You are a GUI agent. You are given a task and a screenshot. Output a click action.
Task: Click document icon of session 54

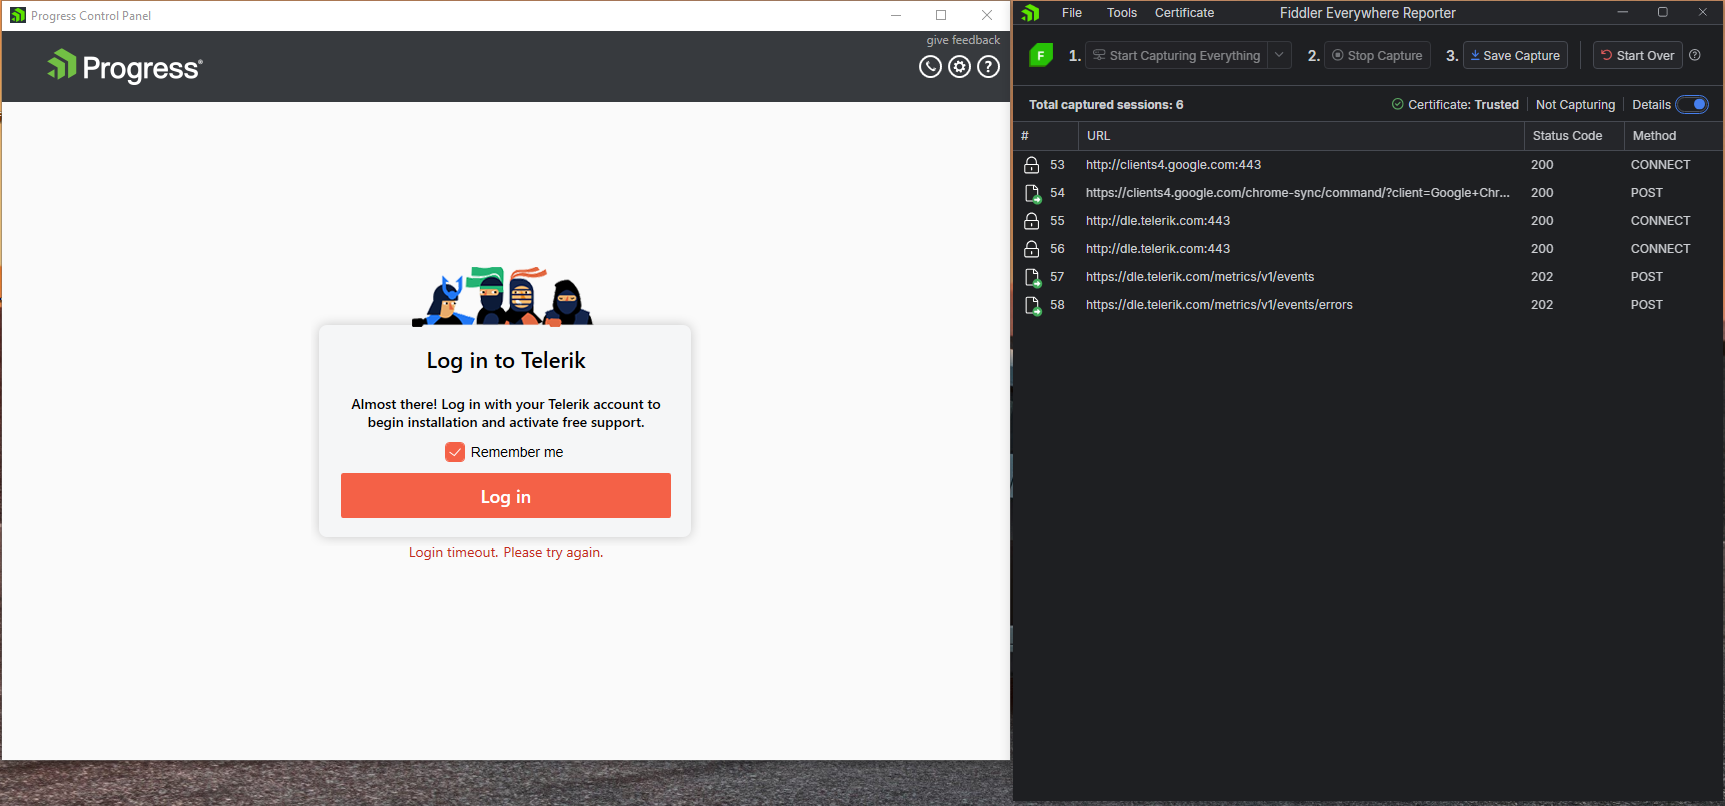coord(1032,193)
